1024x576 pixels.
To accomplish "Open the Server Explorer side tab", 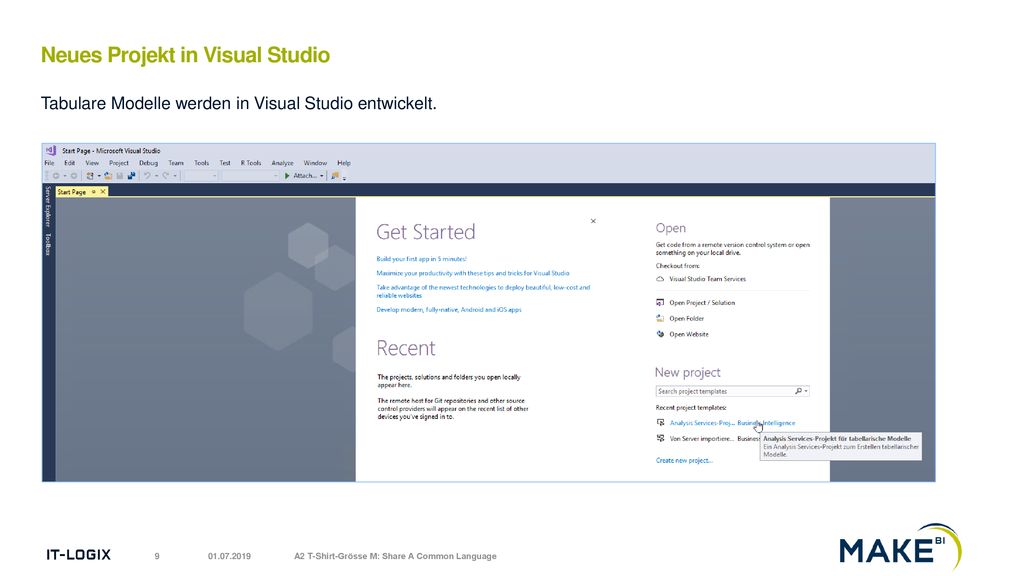I will [x=48, y=206].
